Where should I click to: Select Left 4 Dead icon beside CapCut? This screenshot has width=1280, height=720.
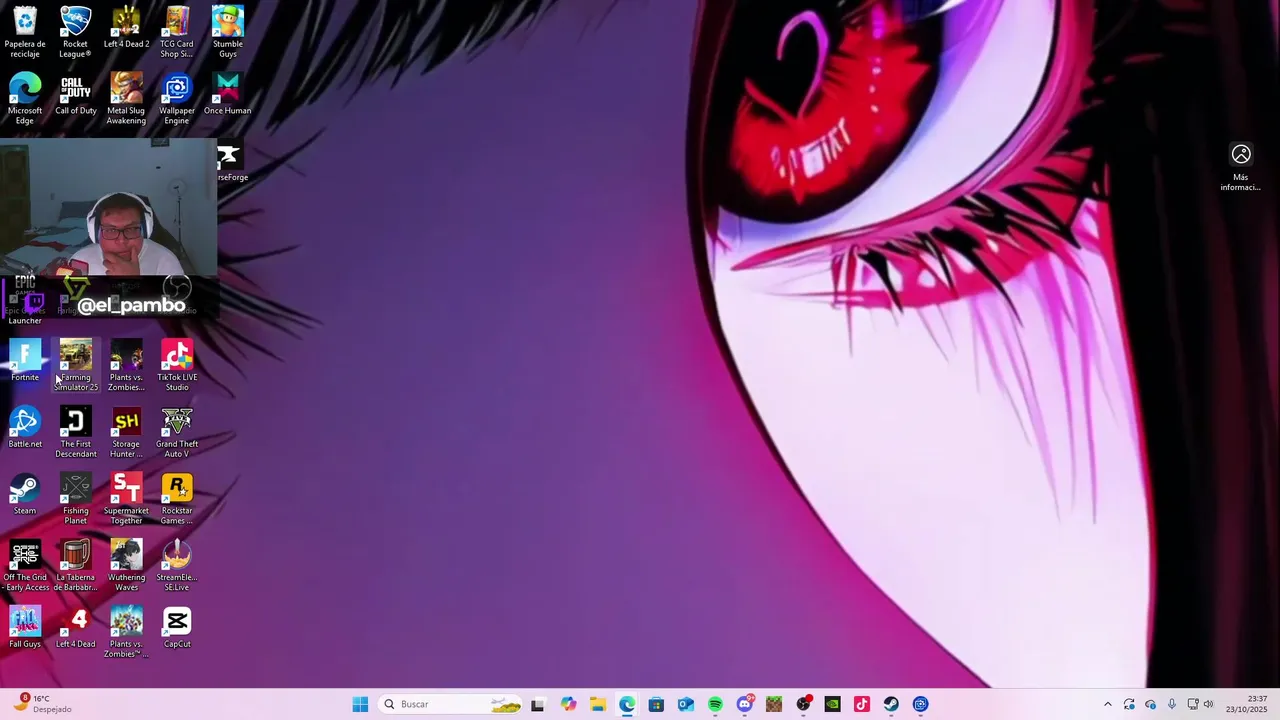tap(76, 628)
